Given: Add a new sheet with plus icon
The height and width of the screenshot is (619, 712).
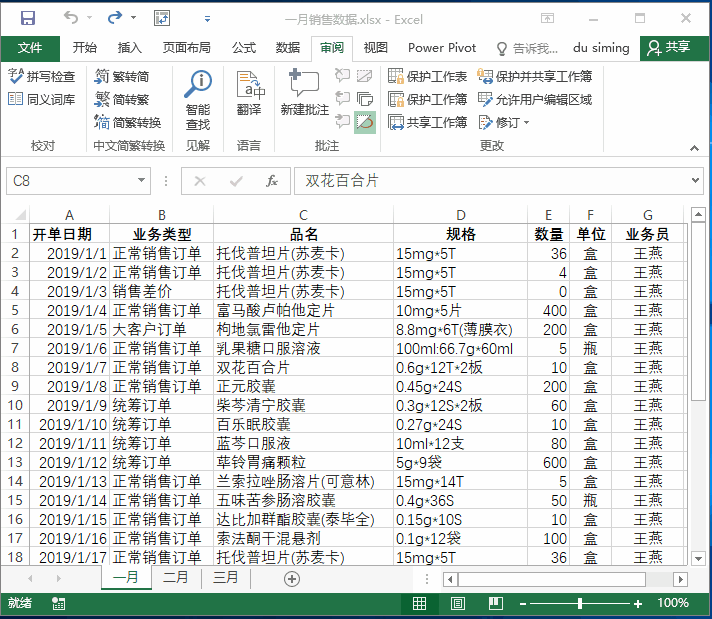Looking at the screenshot, I should click(292, 579).
